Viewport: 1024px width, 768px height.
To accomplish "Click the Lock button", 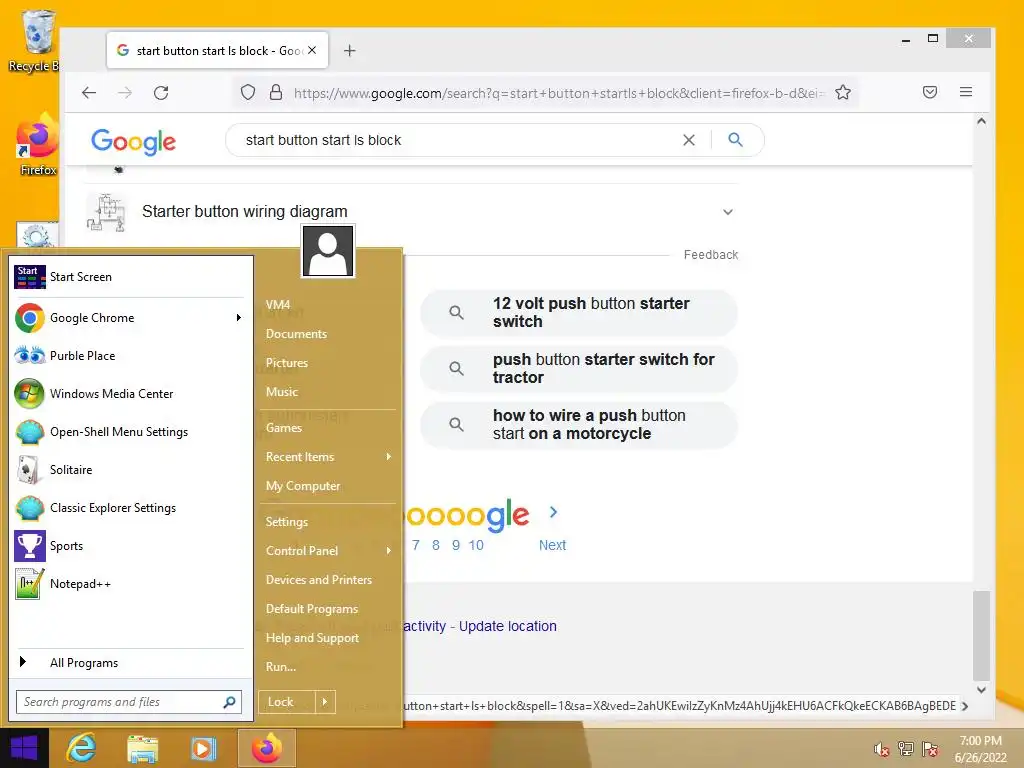I will [287, 702].
